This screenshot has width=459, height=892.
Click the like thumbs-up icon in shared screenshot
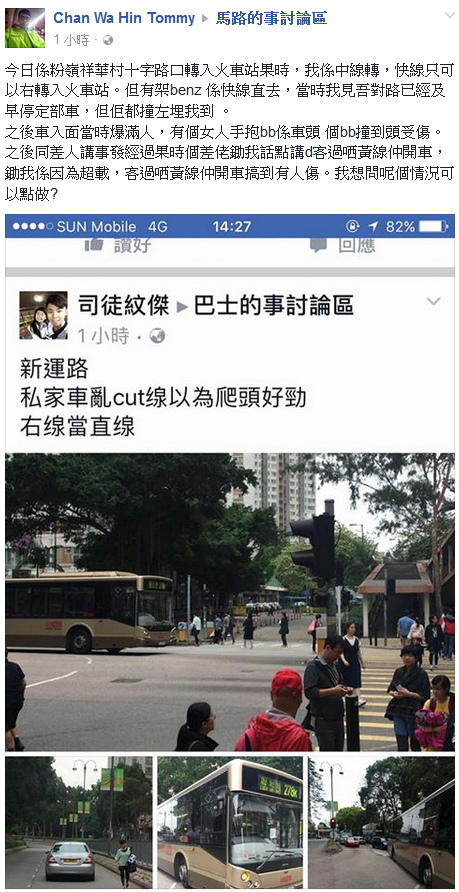(x=94, y=245)
